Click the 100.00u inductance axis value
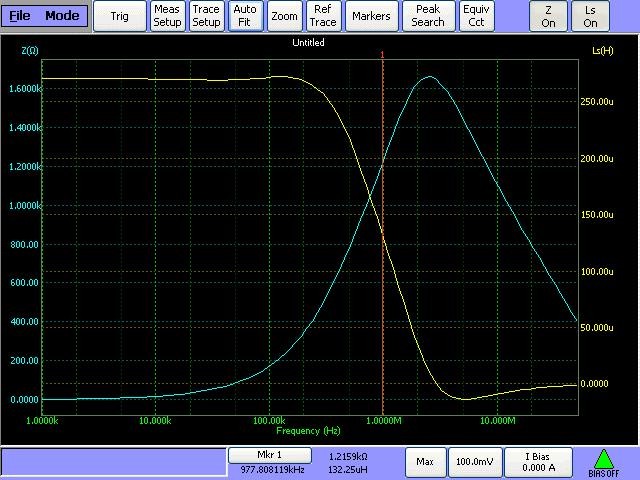 597,271
